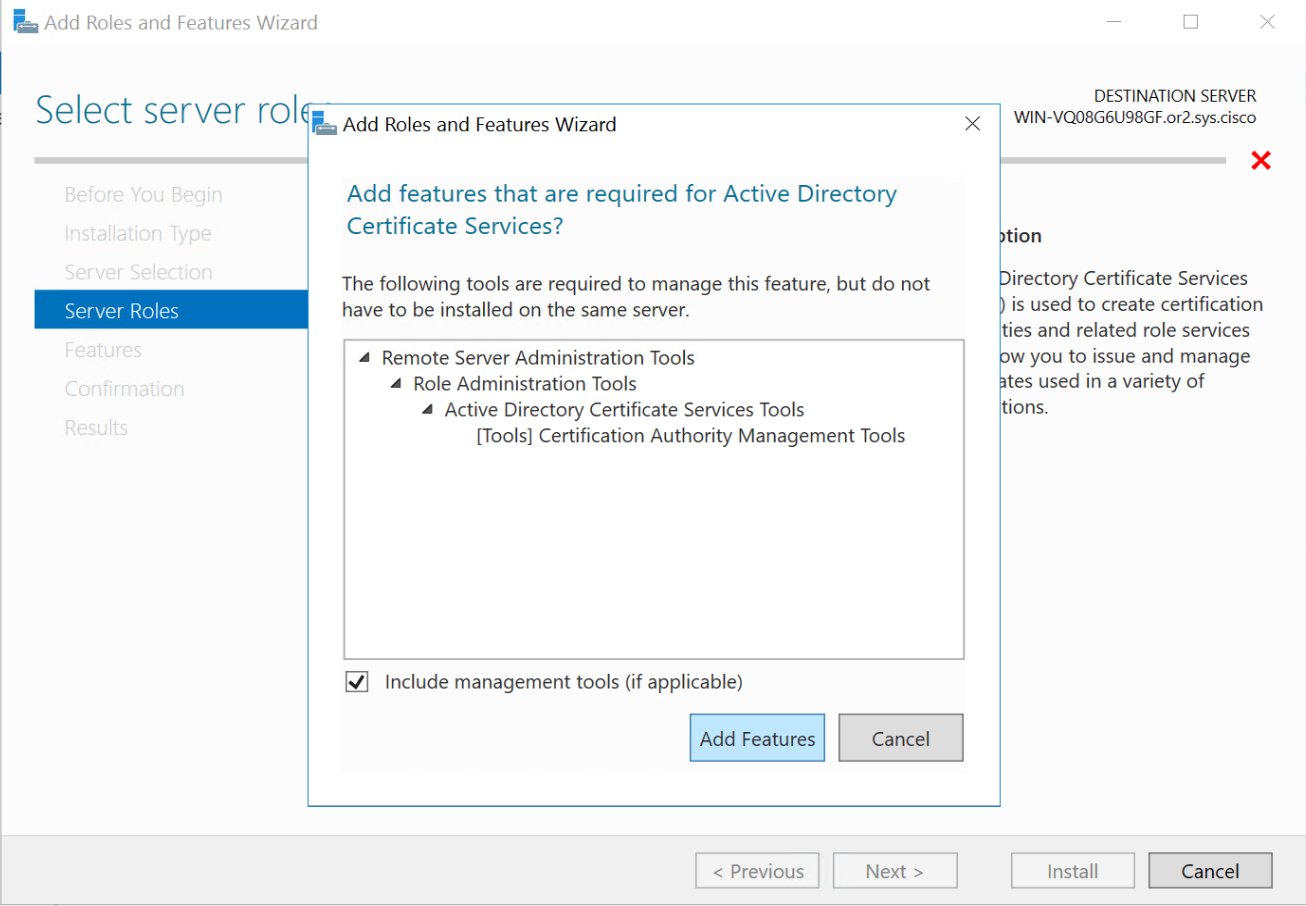This screenshot has height=906, width=1306.
Task: Click the red X error icon
Action: [x=1261, y=160]
